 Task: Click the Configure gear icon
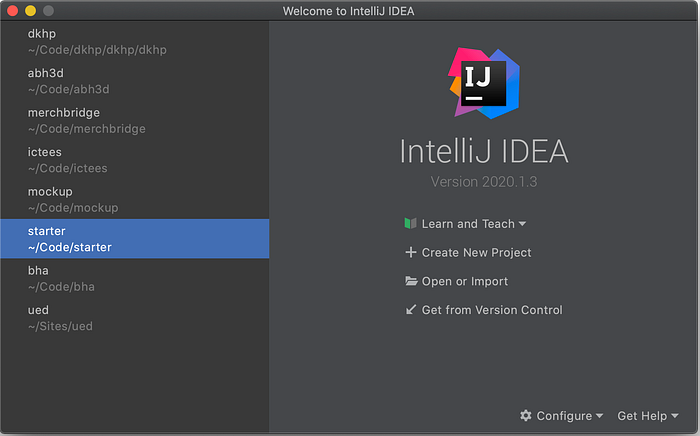point(526,415)
